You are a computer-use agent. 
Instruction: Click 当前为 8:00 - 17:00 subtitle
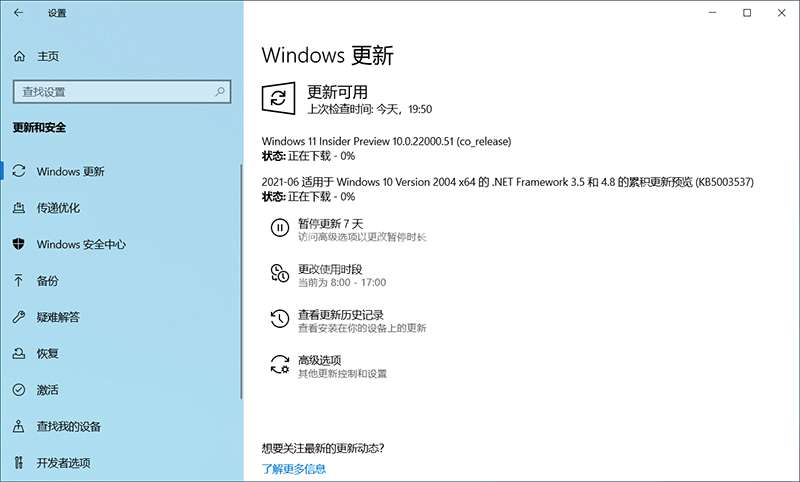point(342,283)
